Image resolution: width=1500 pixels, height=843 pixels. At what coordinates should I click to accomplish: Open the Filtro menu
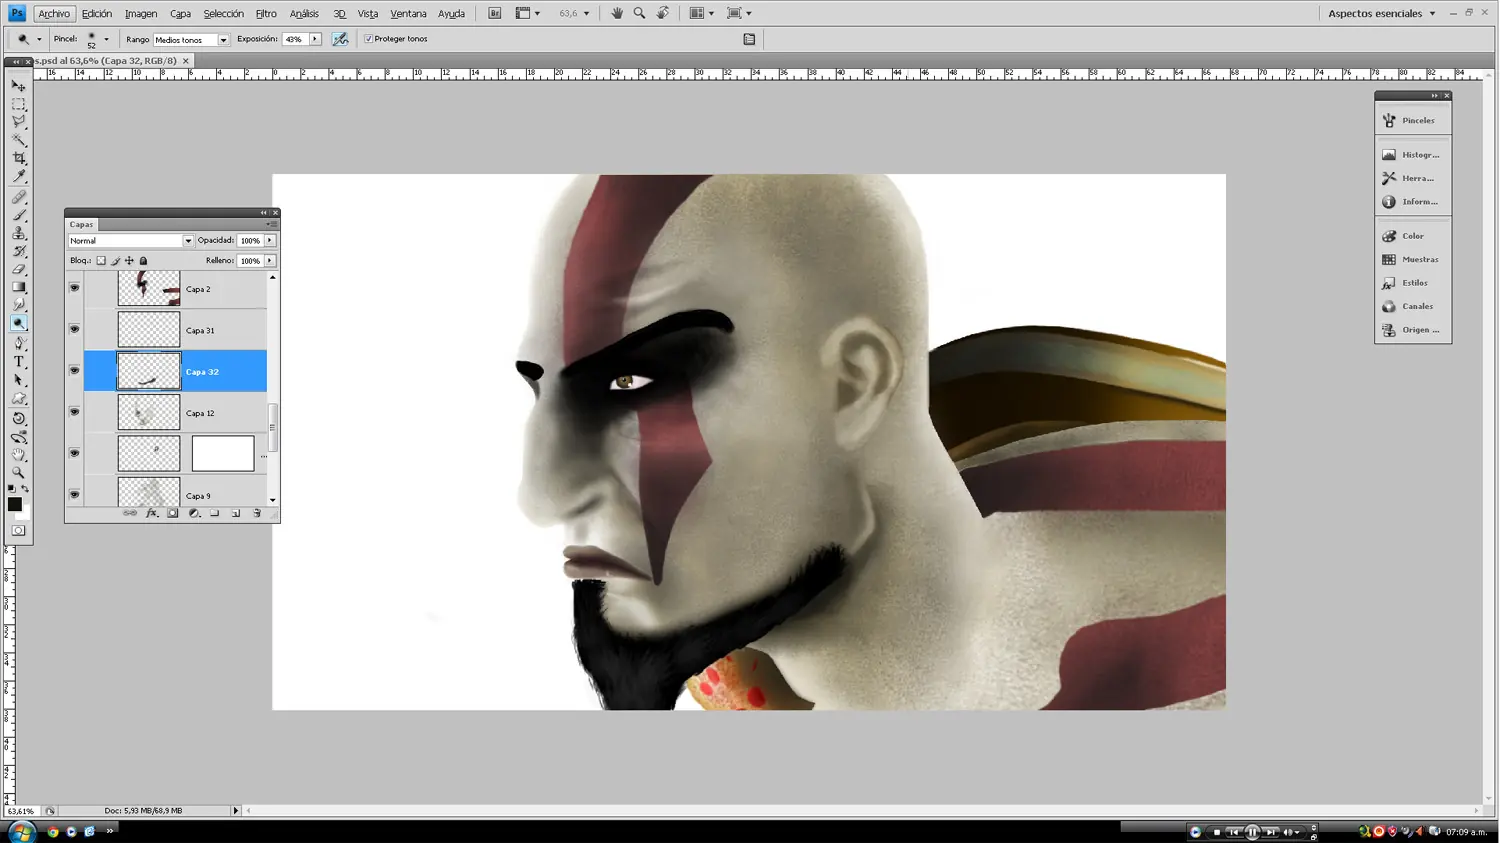click(x=266, y=14)
